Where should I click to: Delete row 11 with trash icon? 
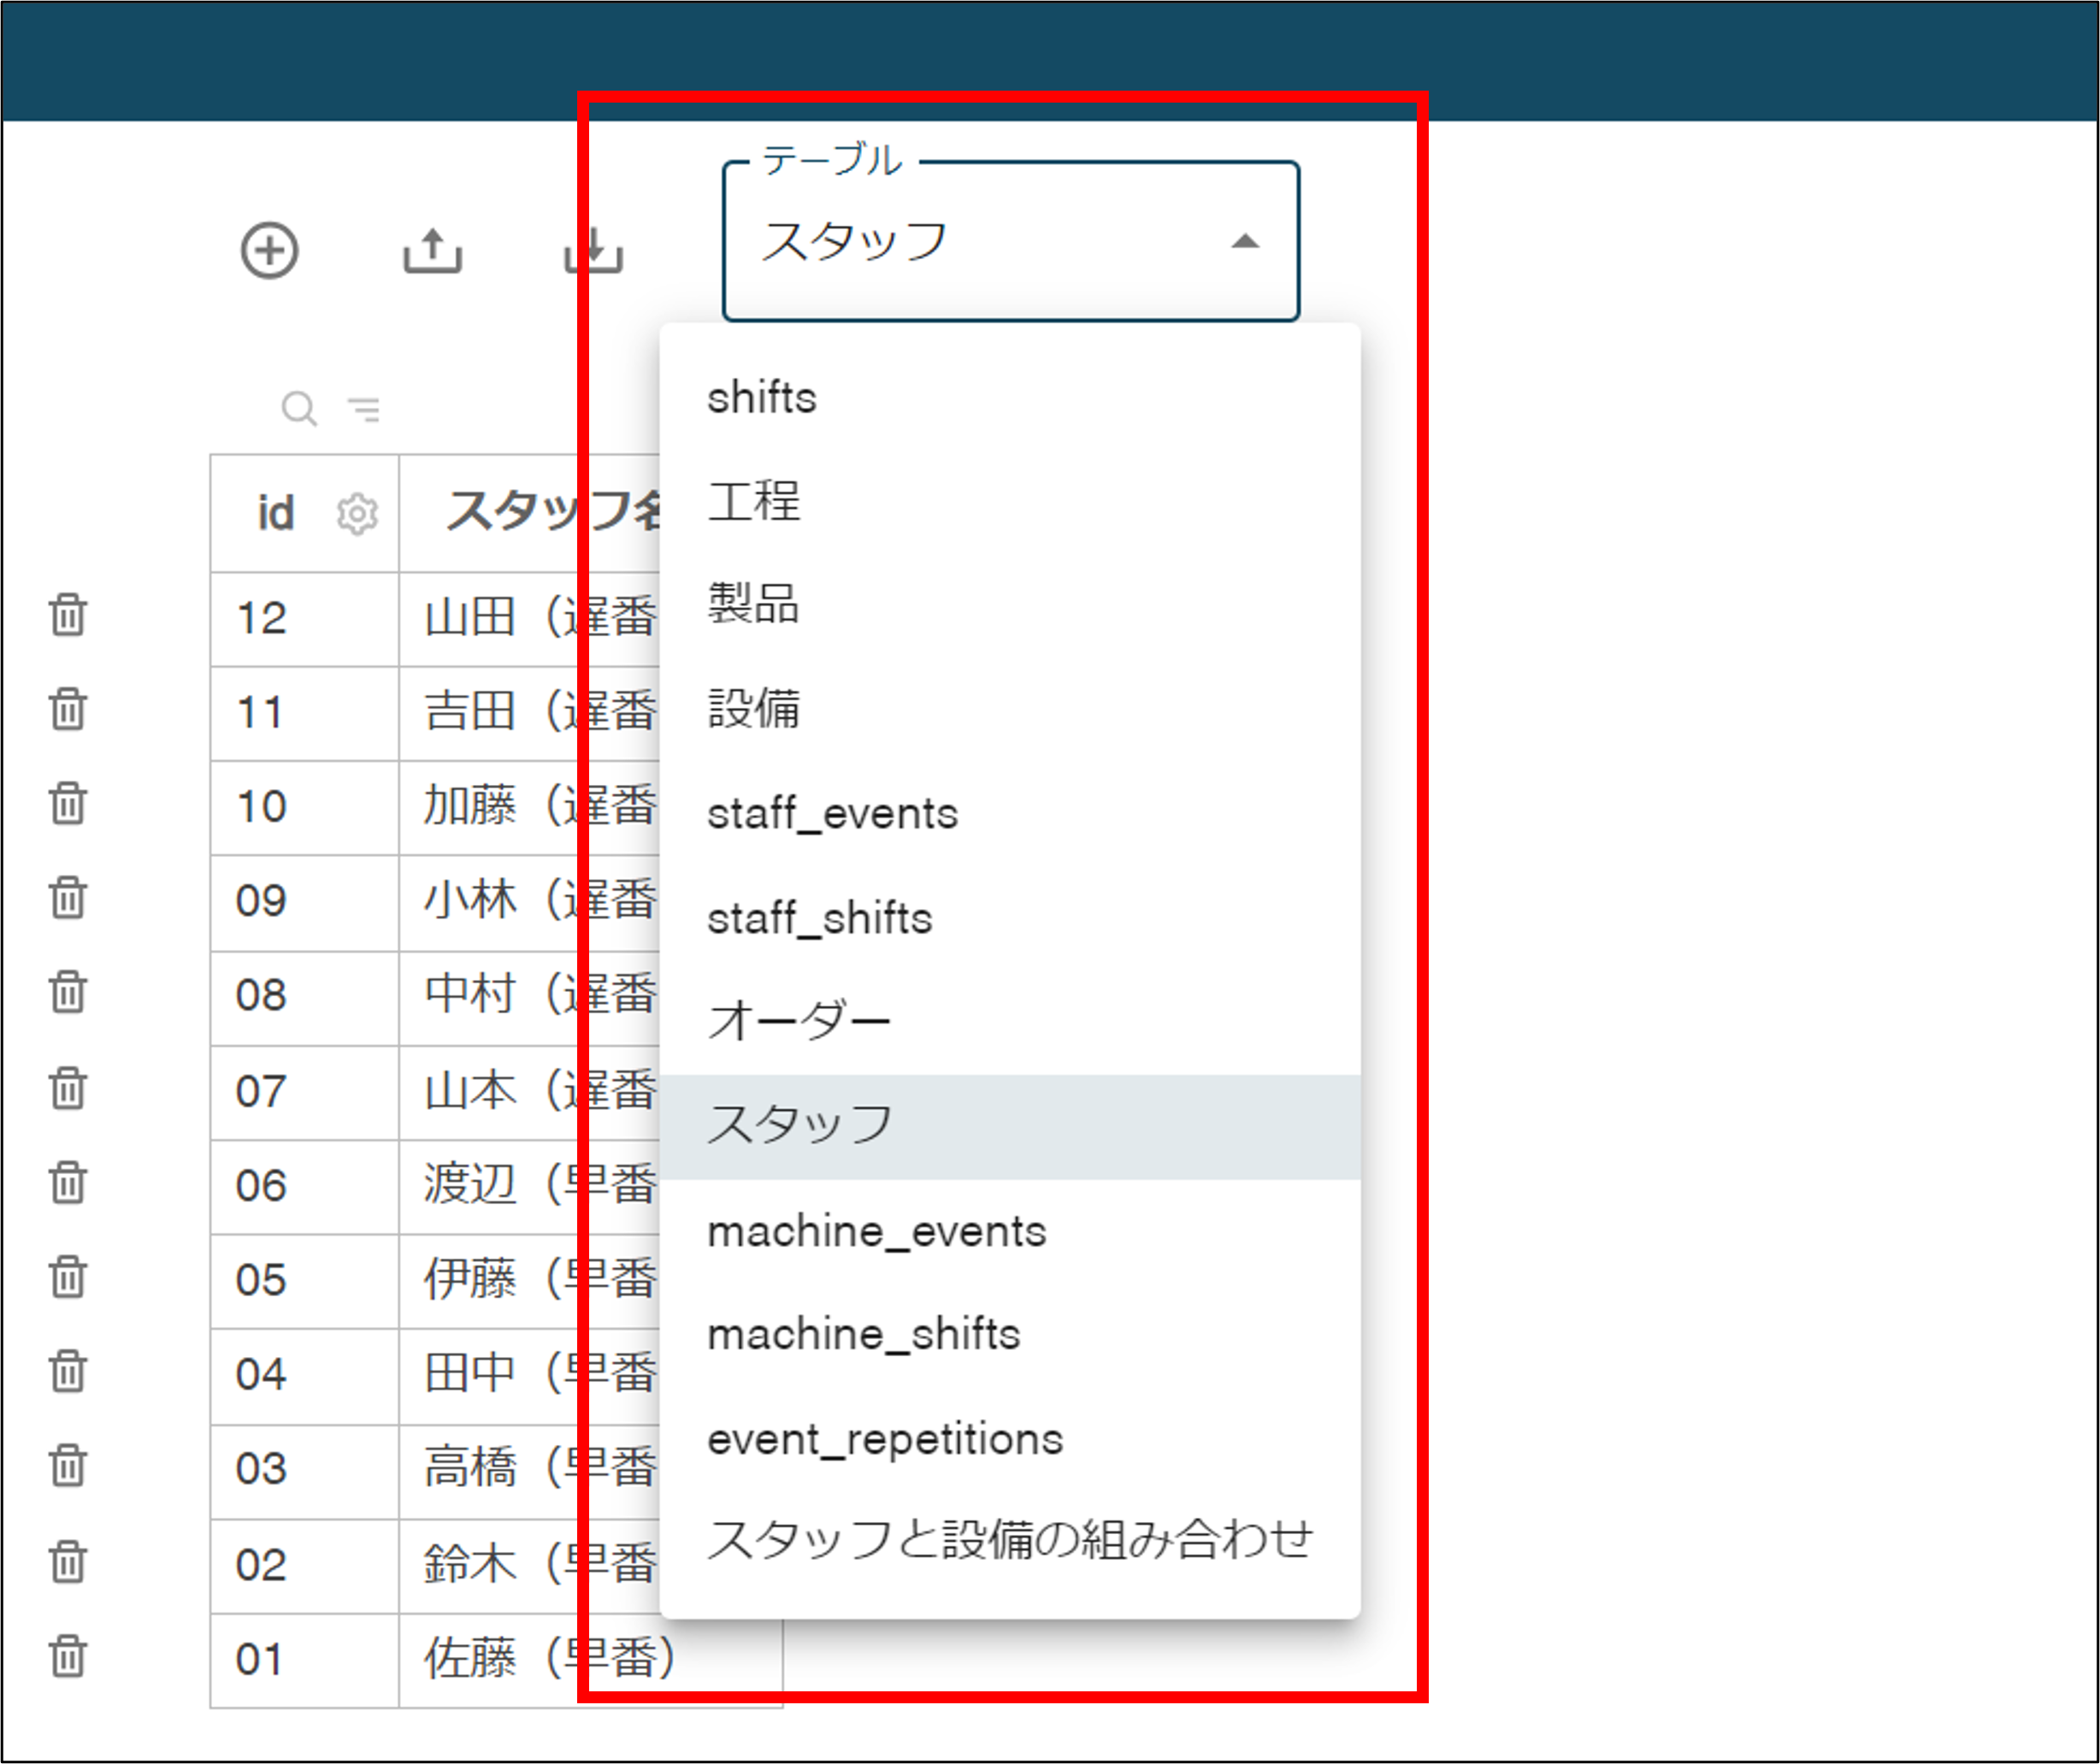click(68, 709)
